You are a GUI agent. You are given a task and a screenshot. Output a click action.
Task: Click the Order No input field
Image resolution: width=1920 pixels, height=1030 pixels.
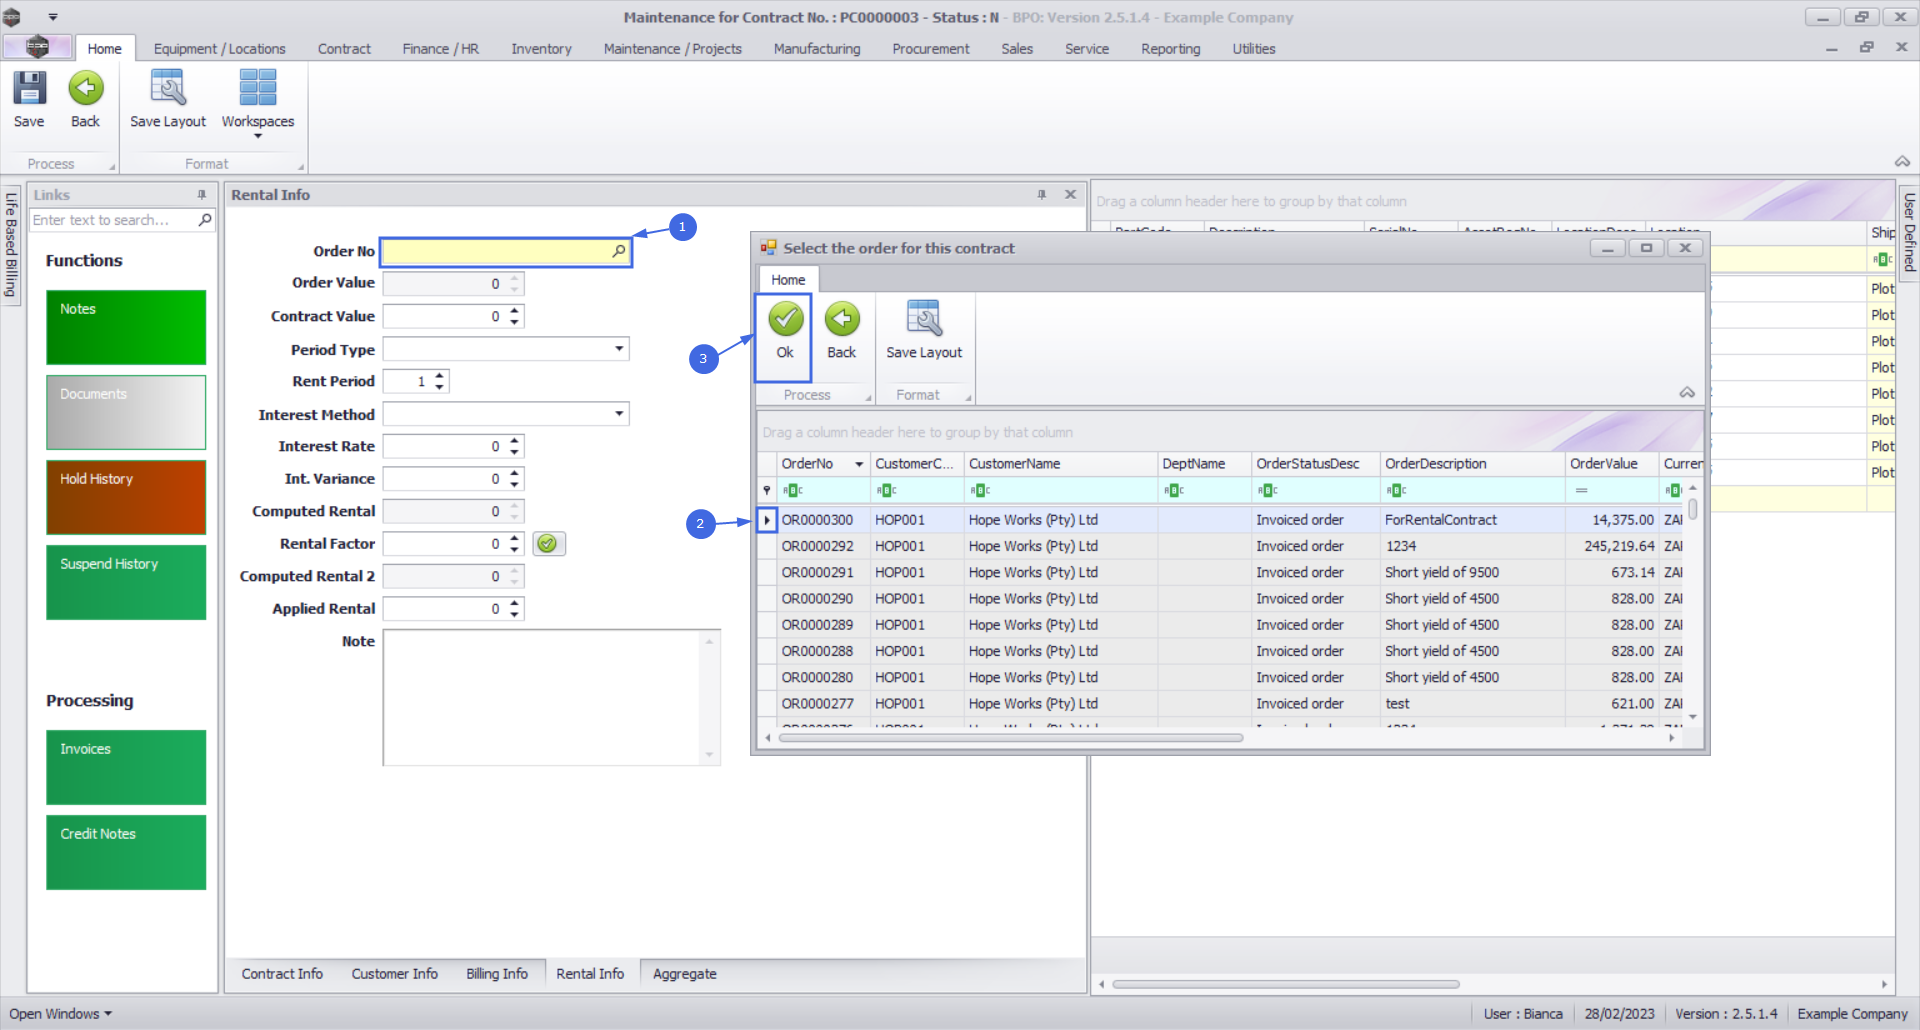pyautogui.click(x=495, y=251)
